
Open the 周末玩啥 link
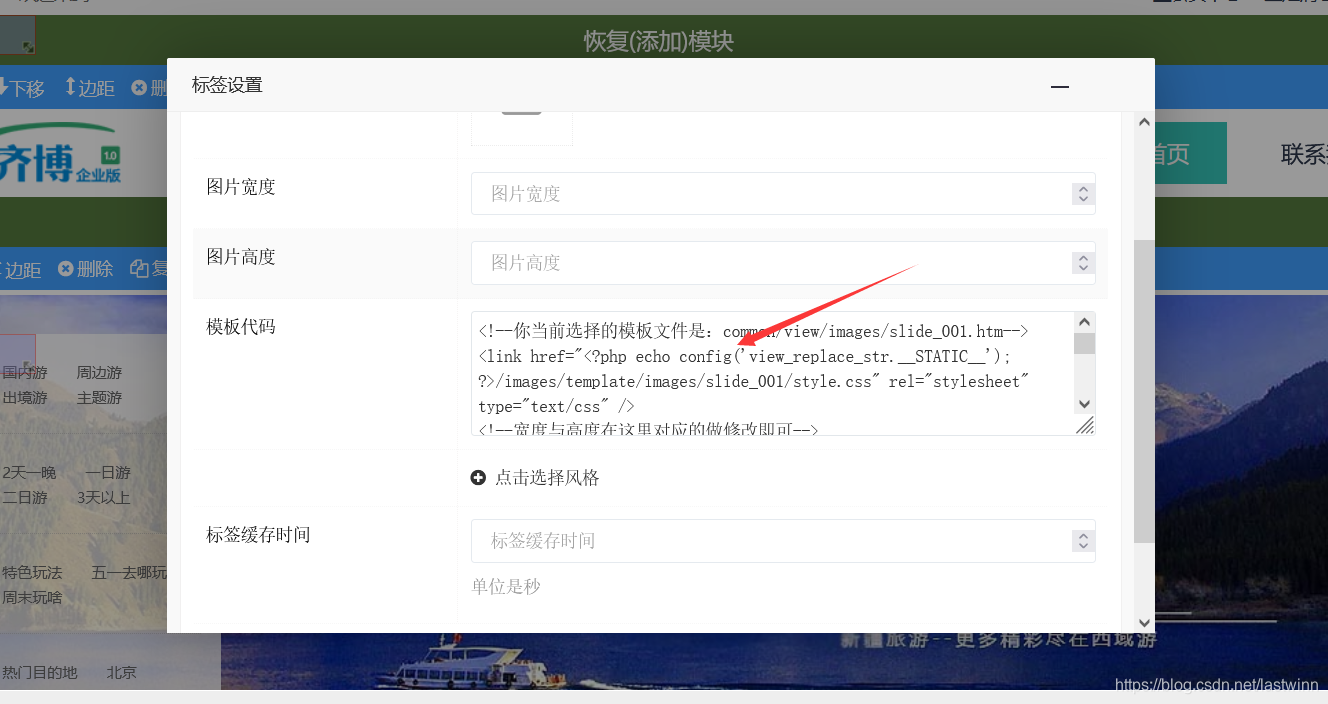pos(32,598)
